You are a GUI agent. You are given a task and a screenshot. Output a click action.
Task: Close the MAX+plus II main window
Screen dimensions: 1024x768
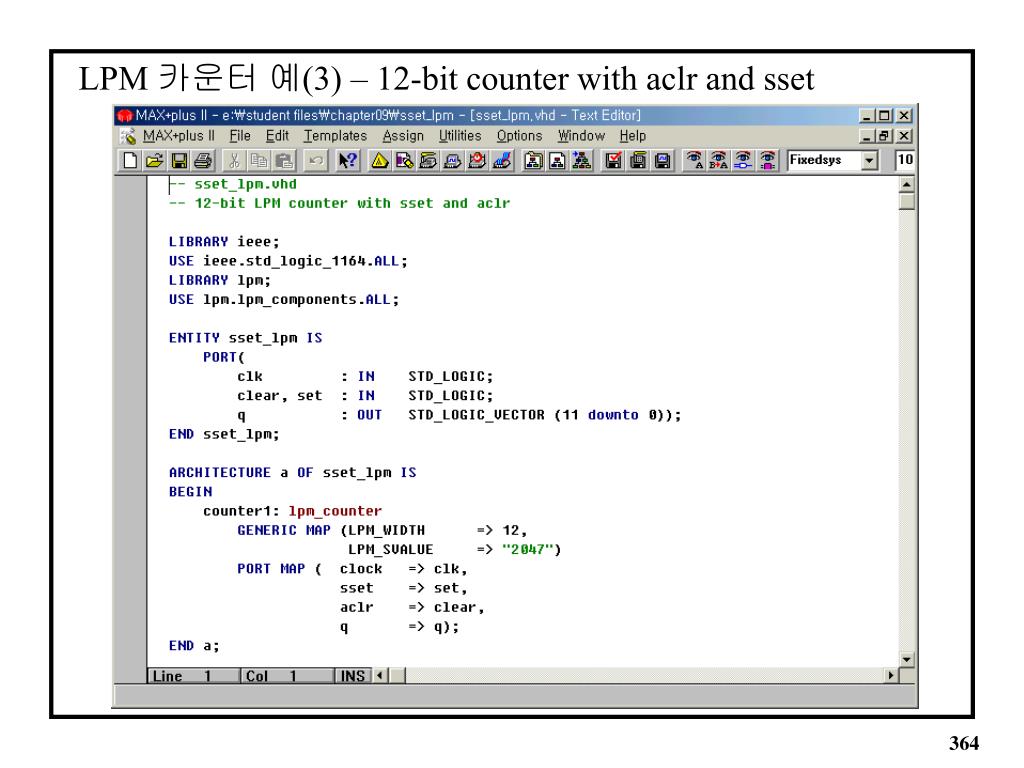pos(904,116)
